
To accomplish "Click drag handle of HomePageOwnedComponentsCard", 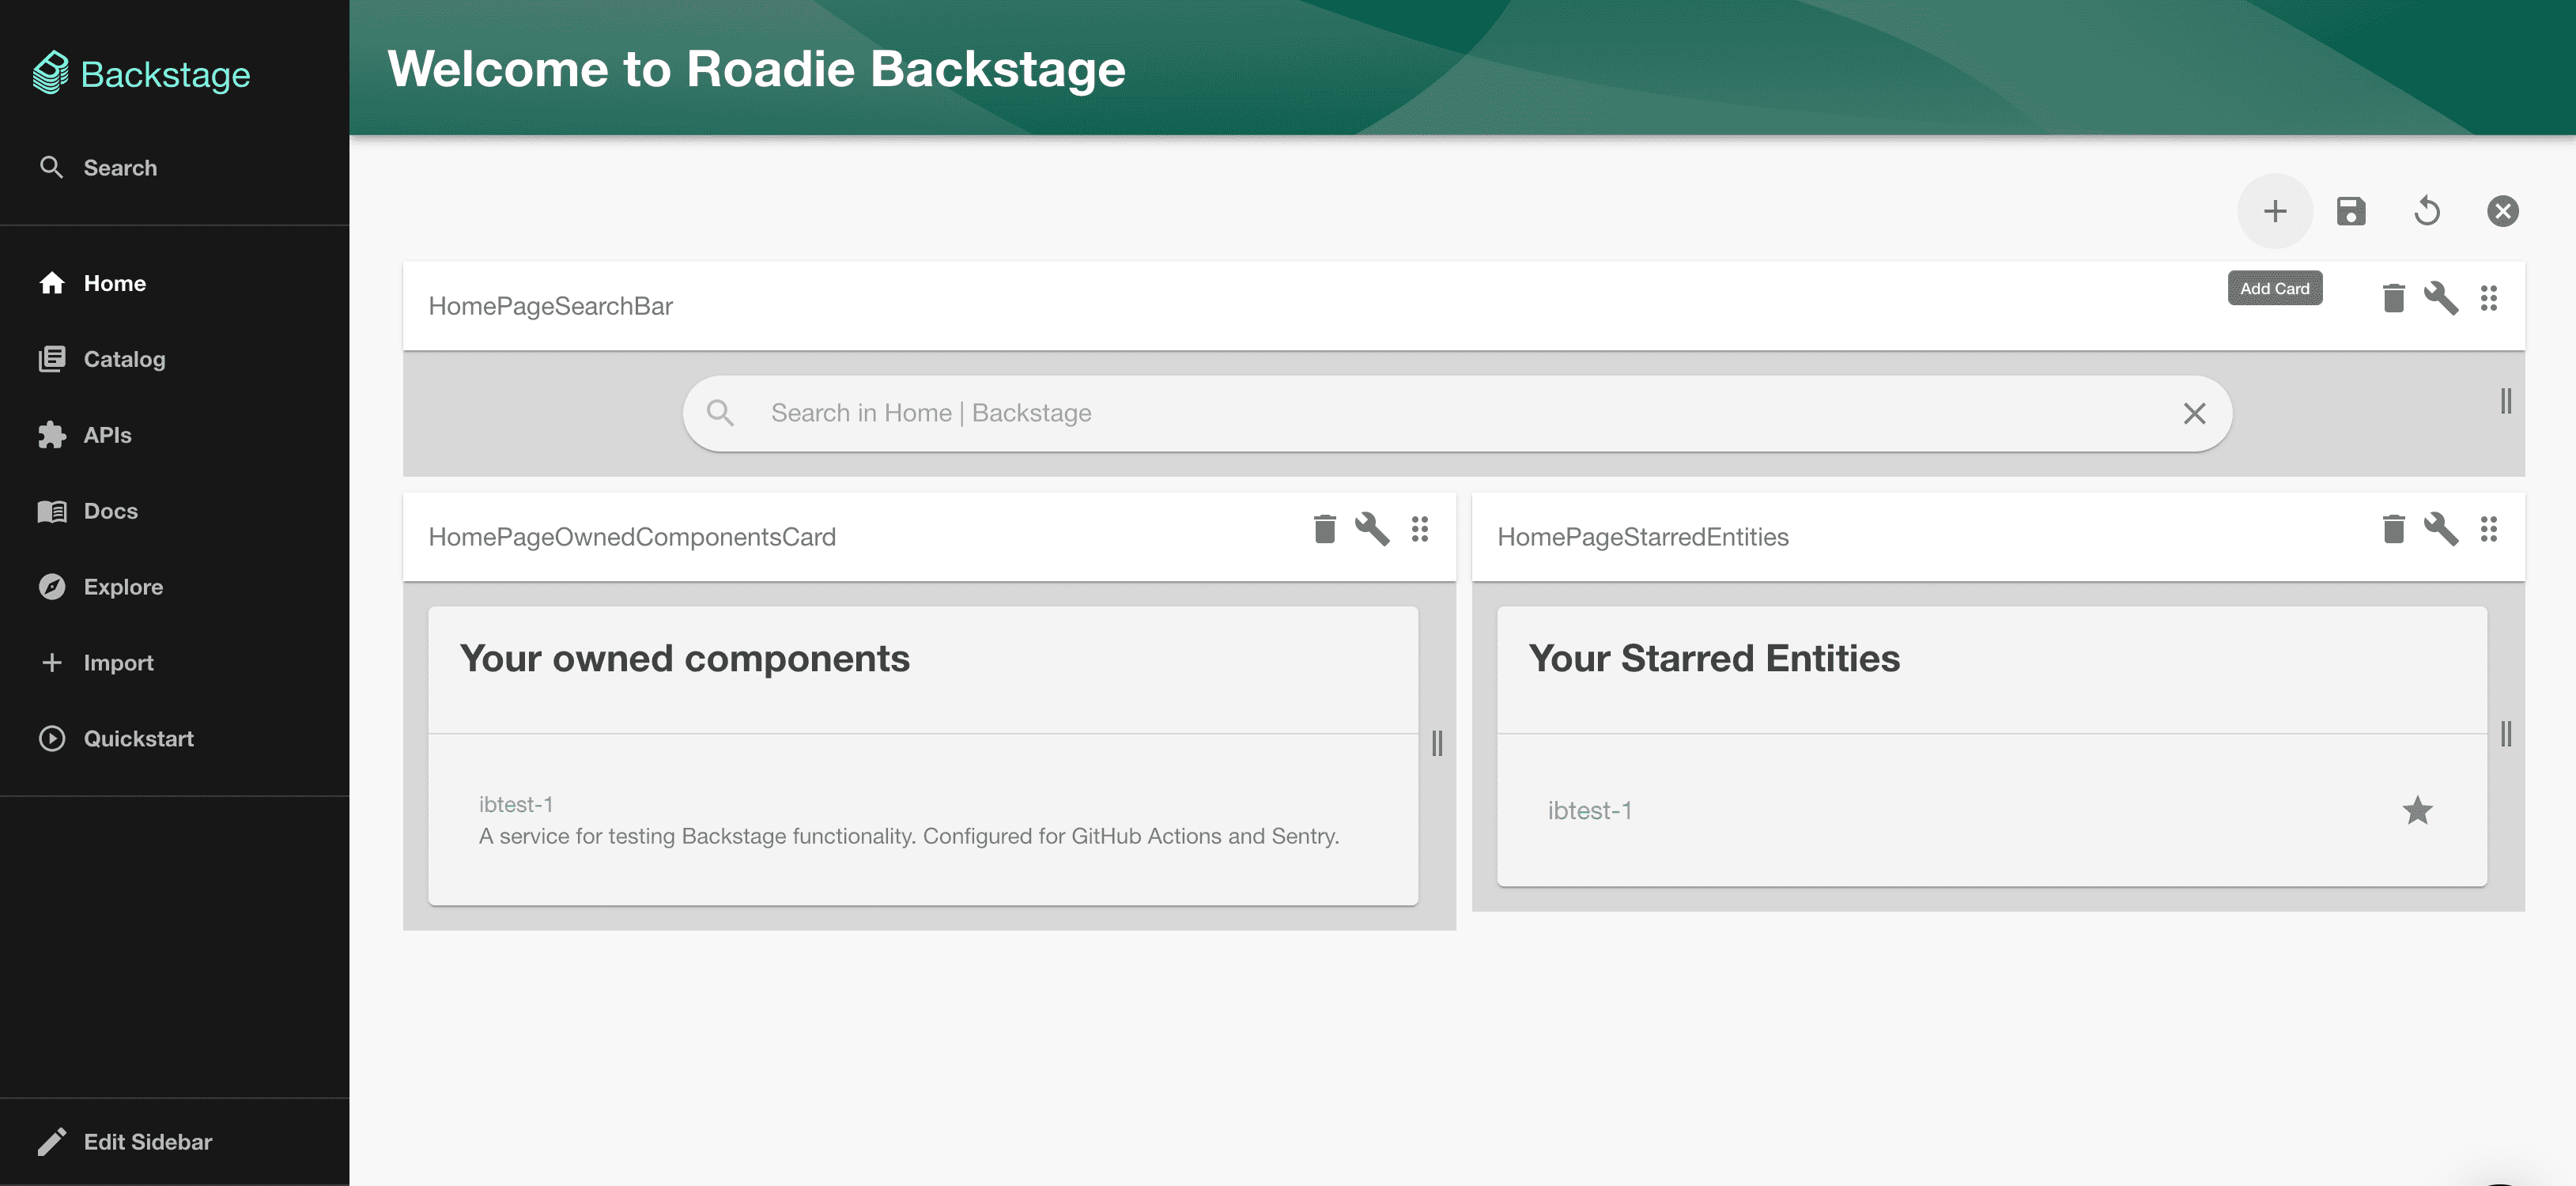I will click(x=1420, y=529).
